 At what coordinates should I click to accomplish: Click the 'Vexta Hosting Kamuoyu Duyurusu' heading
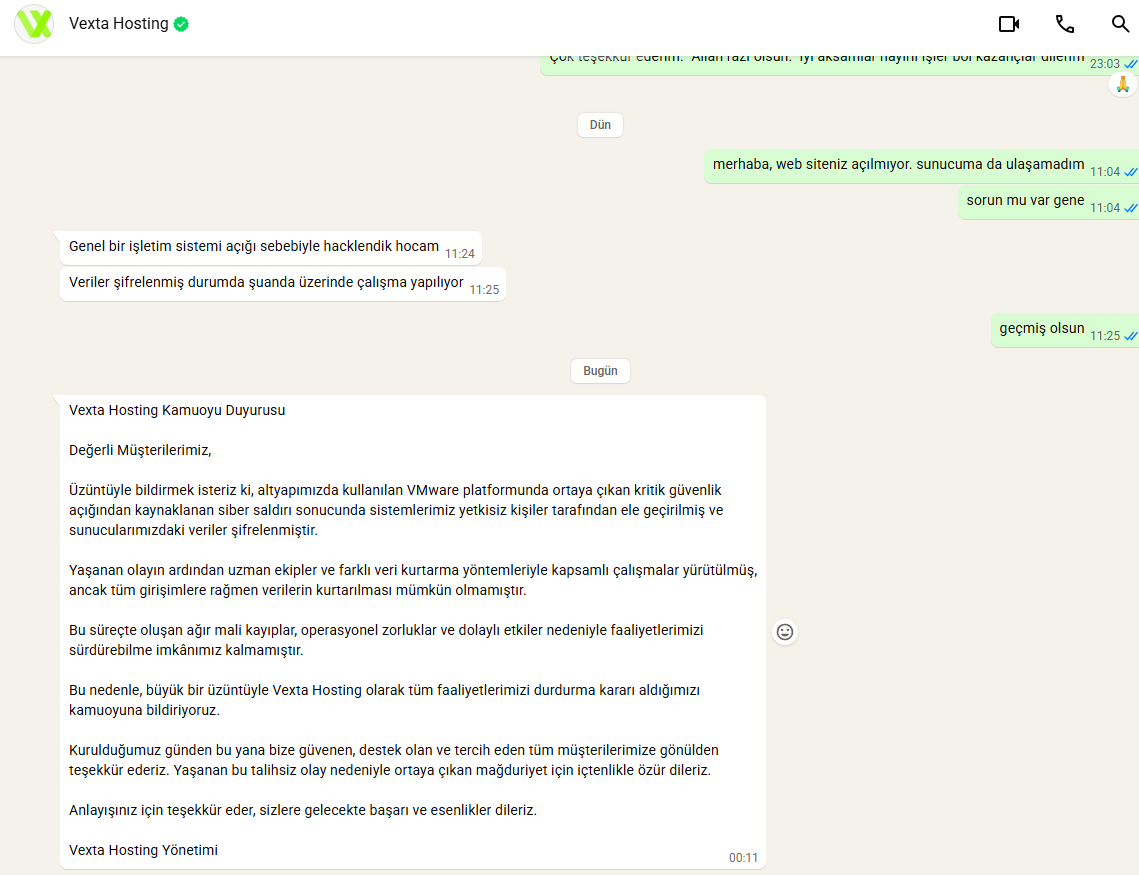(x=177, y=410)
